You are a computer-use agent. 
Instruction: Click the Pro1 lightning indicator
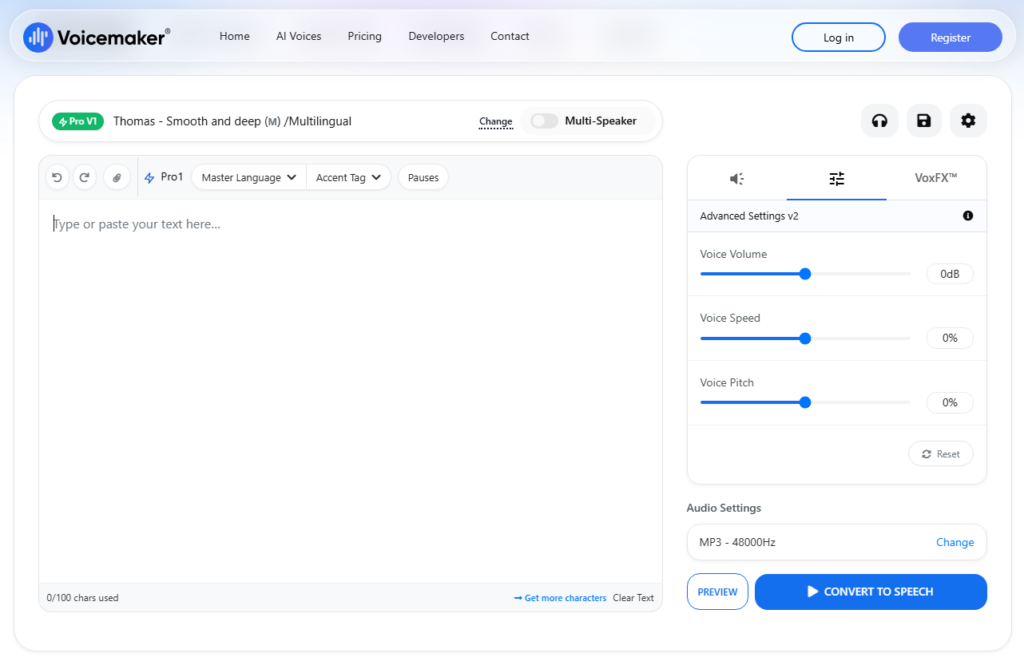[163, 177]
